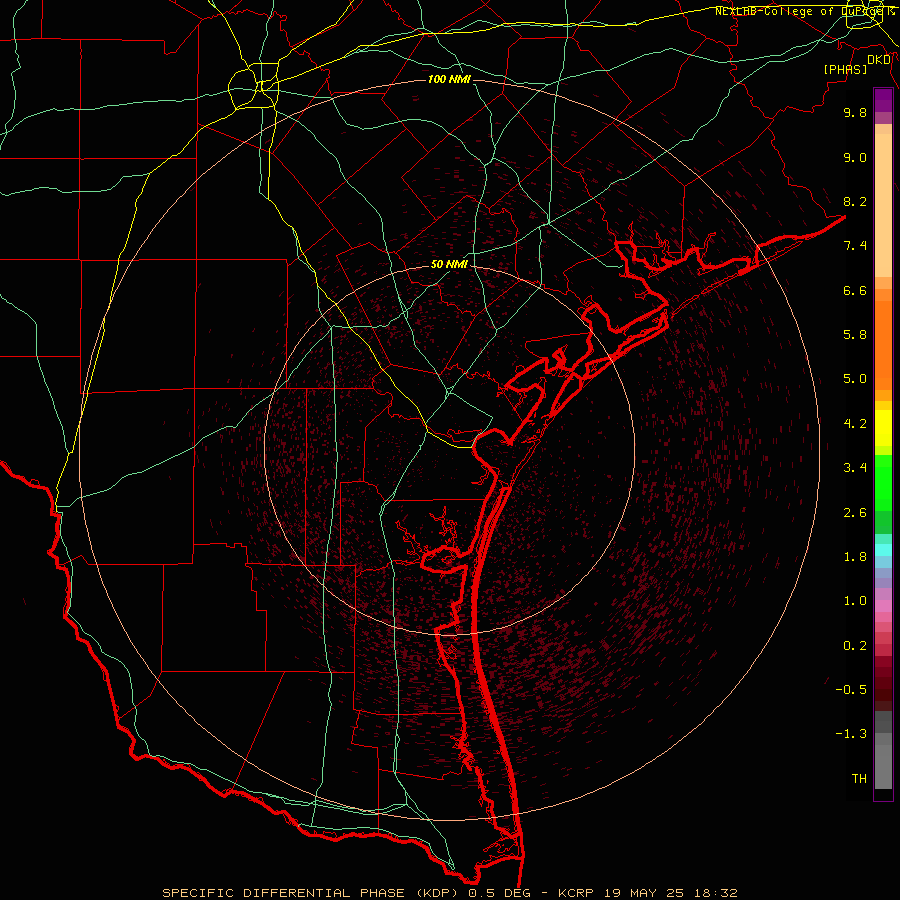900x900 pixels.
Task: Select the 9.8 value on color scale
Action: click(855, 112)
